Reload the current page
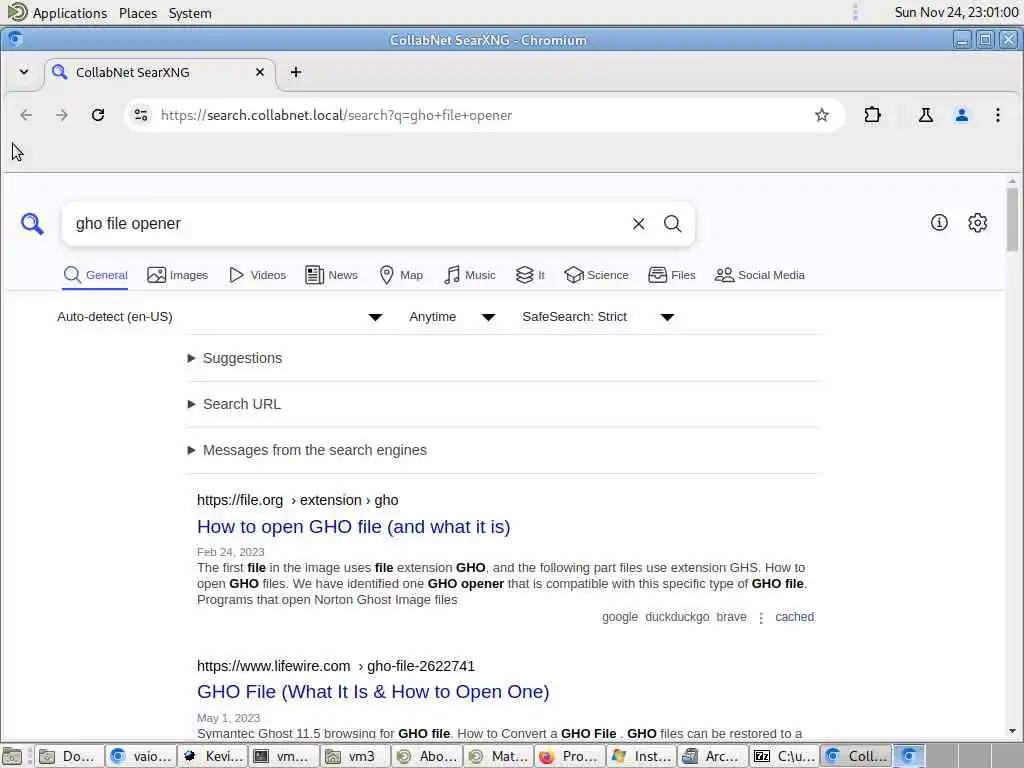1024x768 pixels. pos(98,115)
